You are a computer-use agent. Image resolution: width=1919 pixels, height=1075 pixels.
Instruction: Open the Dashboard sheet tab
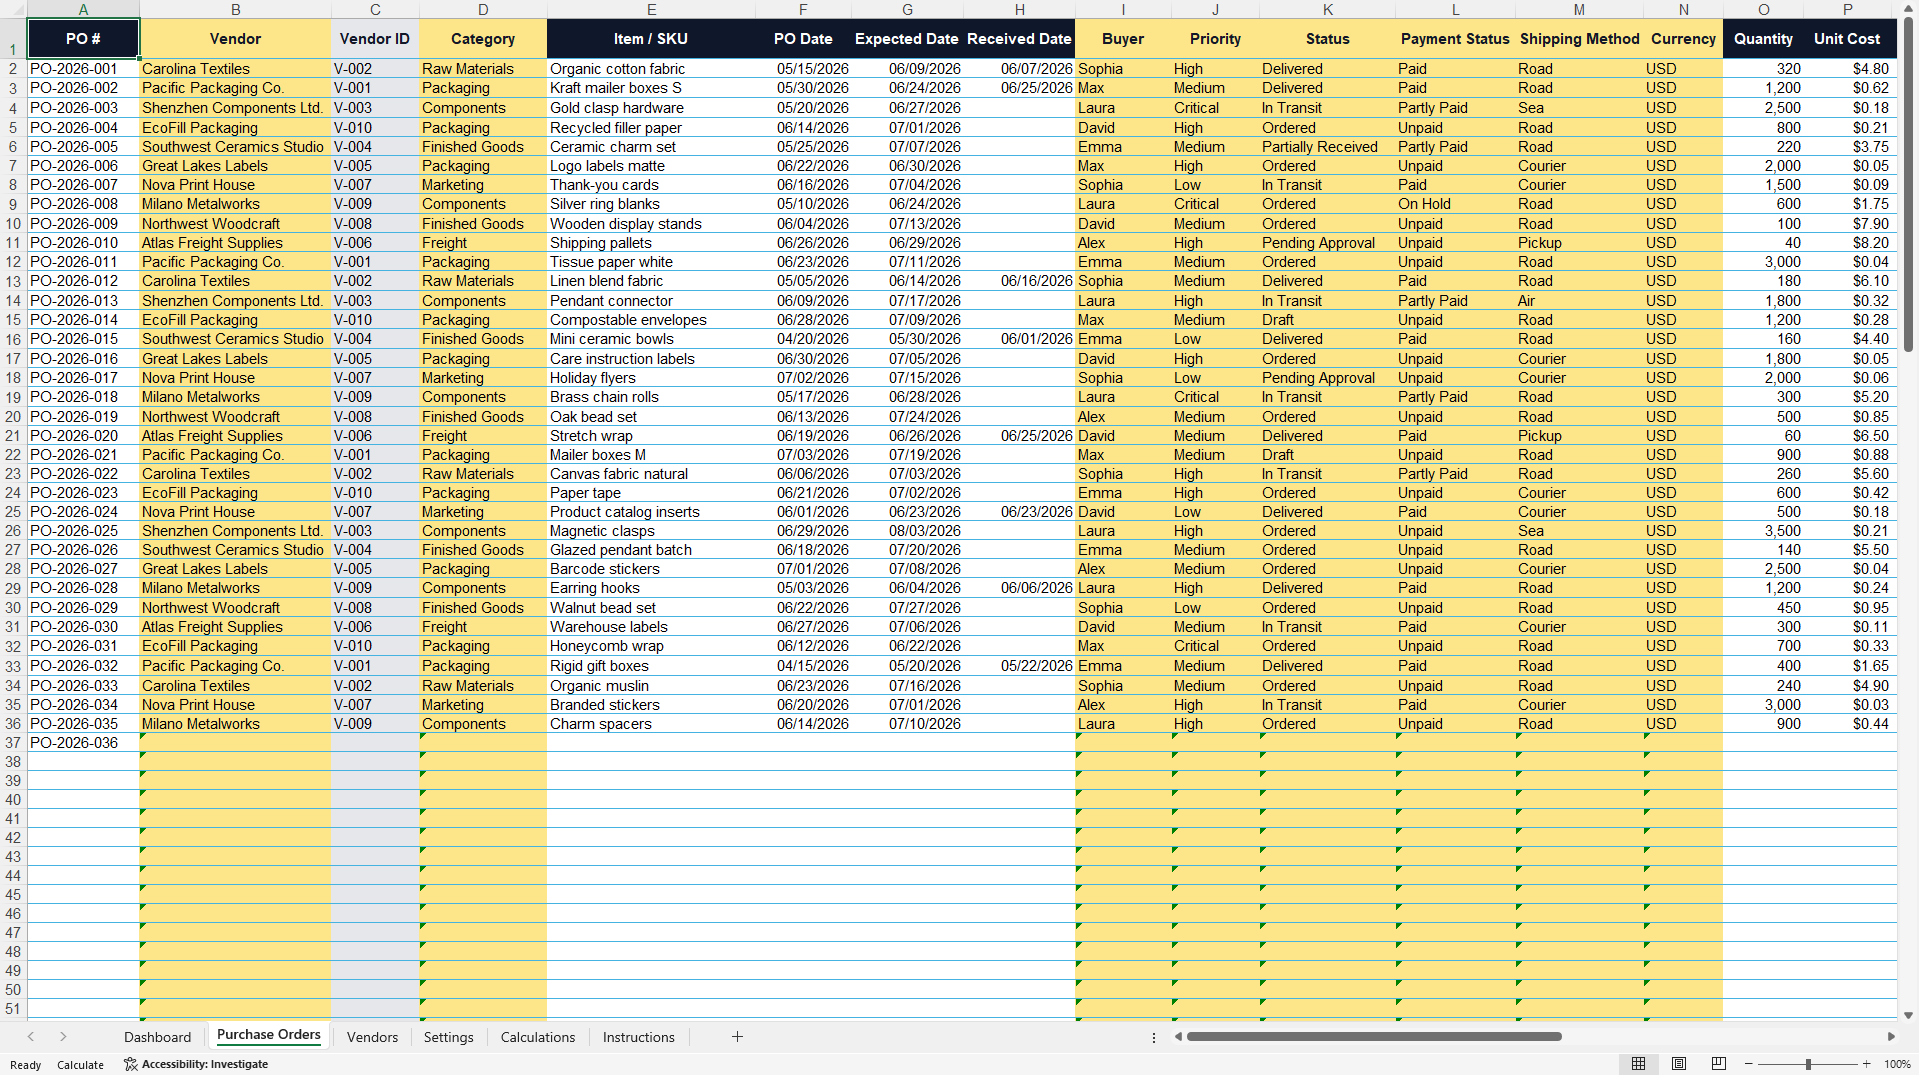(x=157, y=1037)
